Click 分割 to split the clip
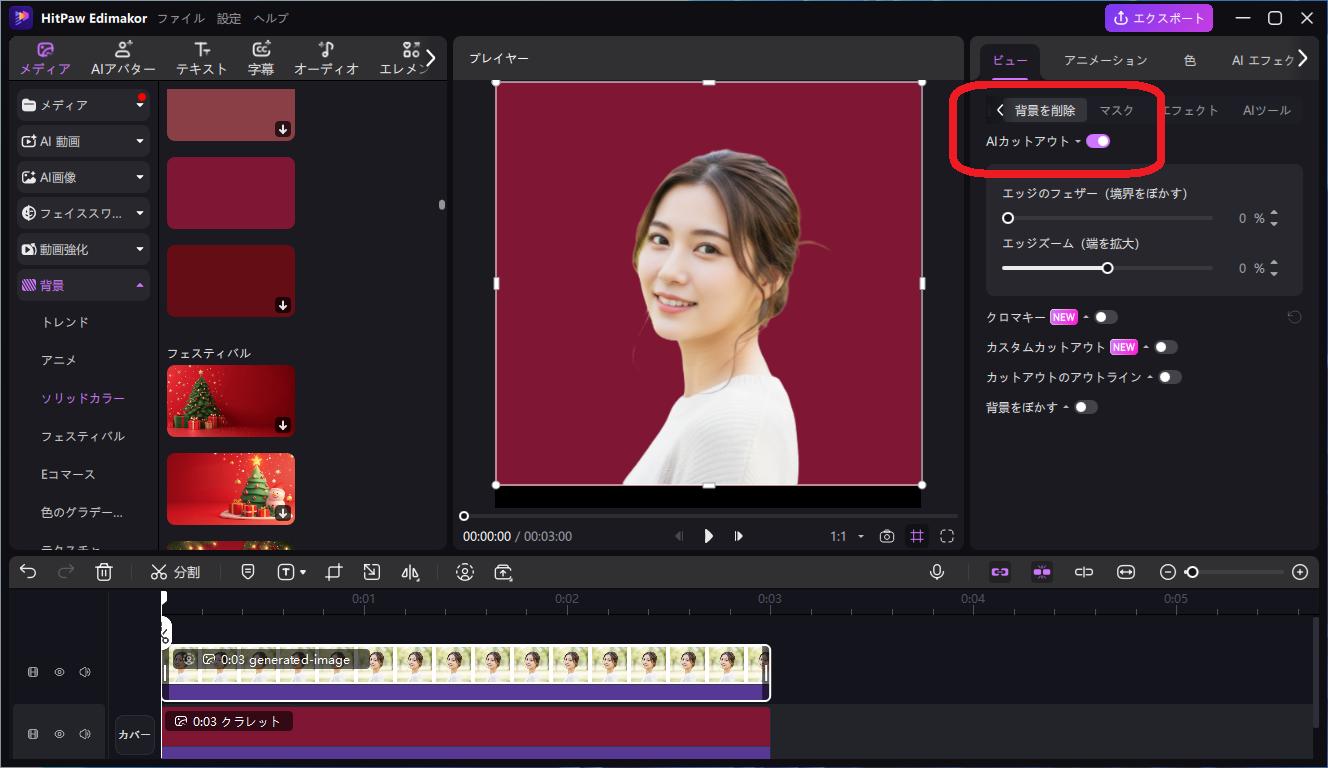The image size is (1328, 768). 178,571
